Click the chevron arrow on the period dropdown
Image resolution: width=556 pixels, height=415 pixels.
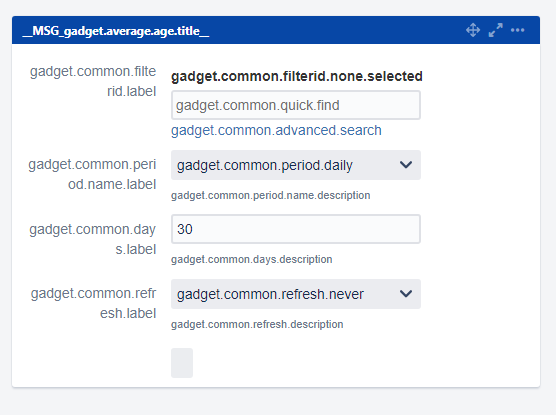[406, 165]
